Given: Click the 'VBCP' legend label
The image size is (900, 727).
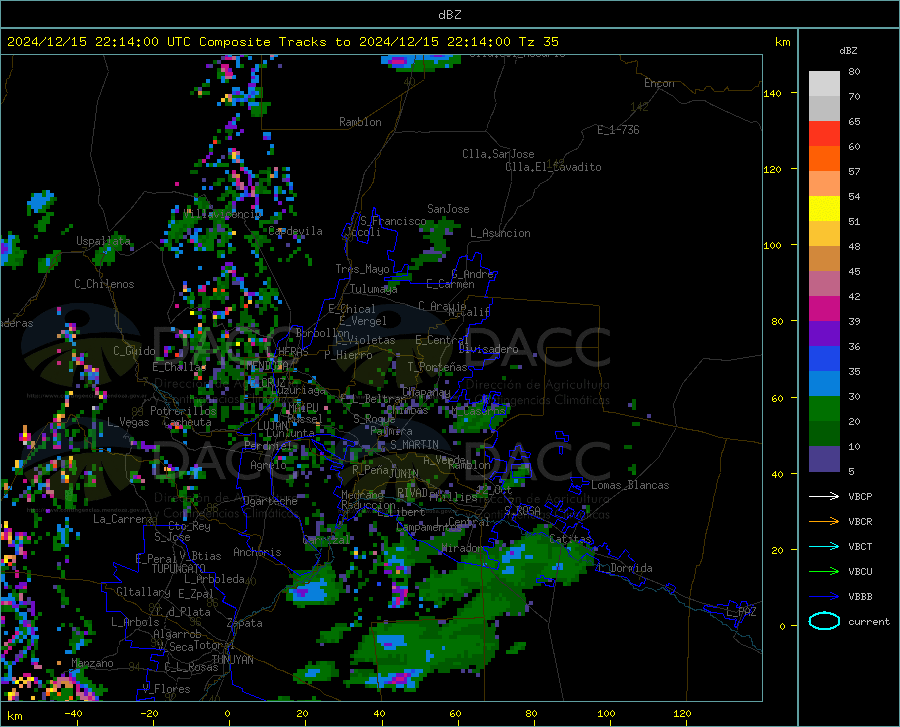Looking at the screenshot, I should [x=860, y=496].
